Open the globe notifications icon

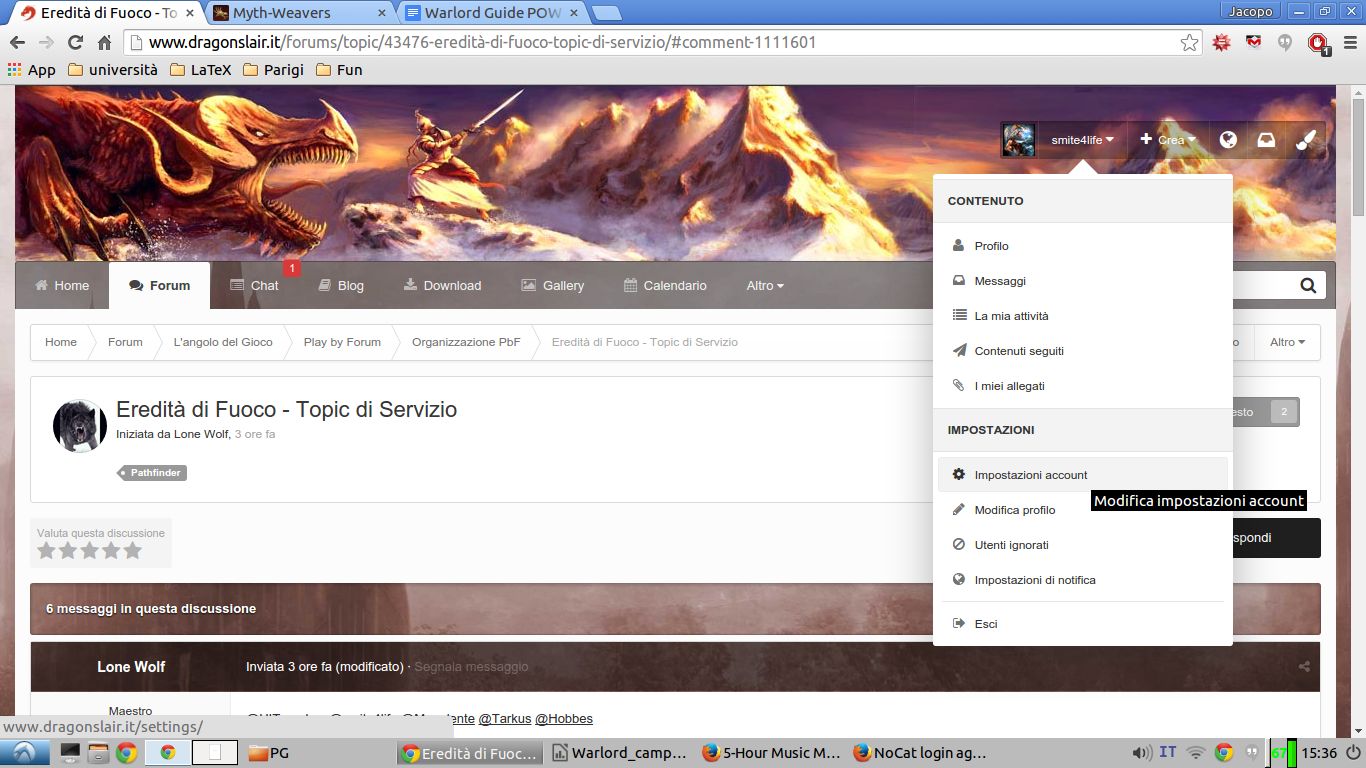[x=1228, y=140]
